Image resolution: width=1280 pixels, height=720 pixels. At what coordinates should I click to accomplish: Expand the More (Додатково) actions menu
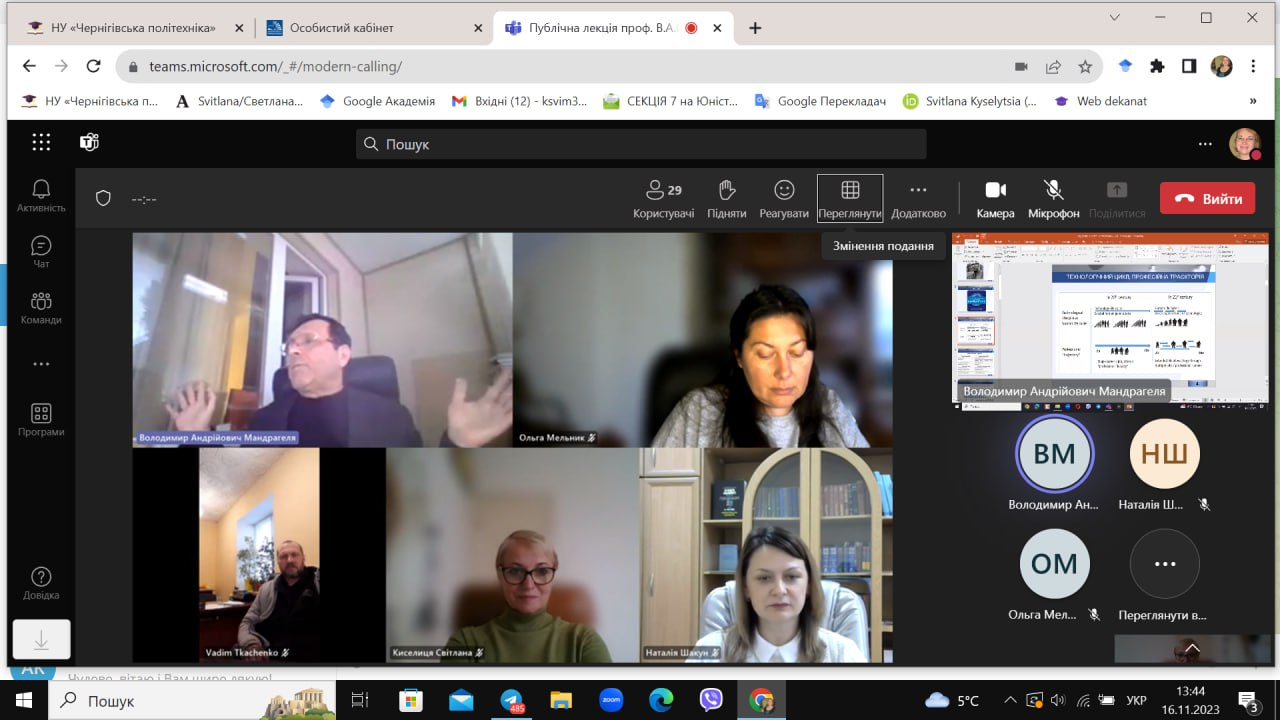point(918,199)
